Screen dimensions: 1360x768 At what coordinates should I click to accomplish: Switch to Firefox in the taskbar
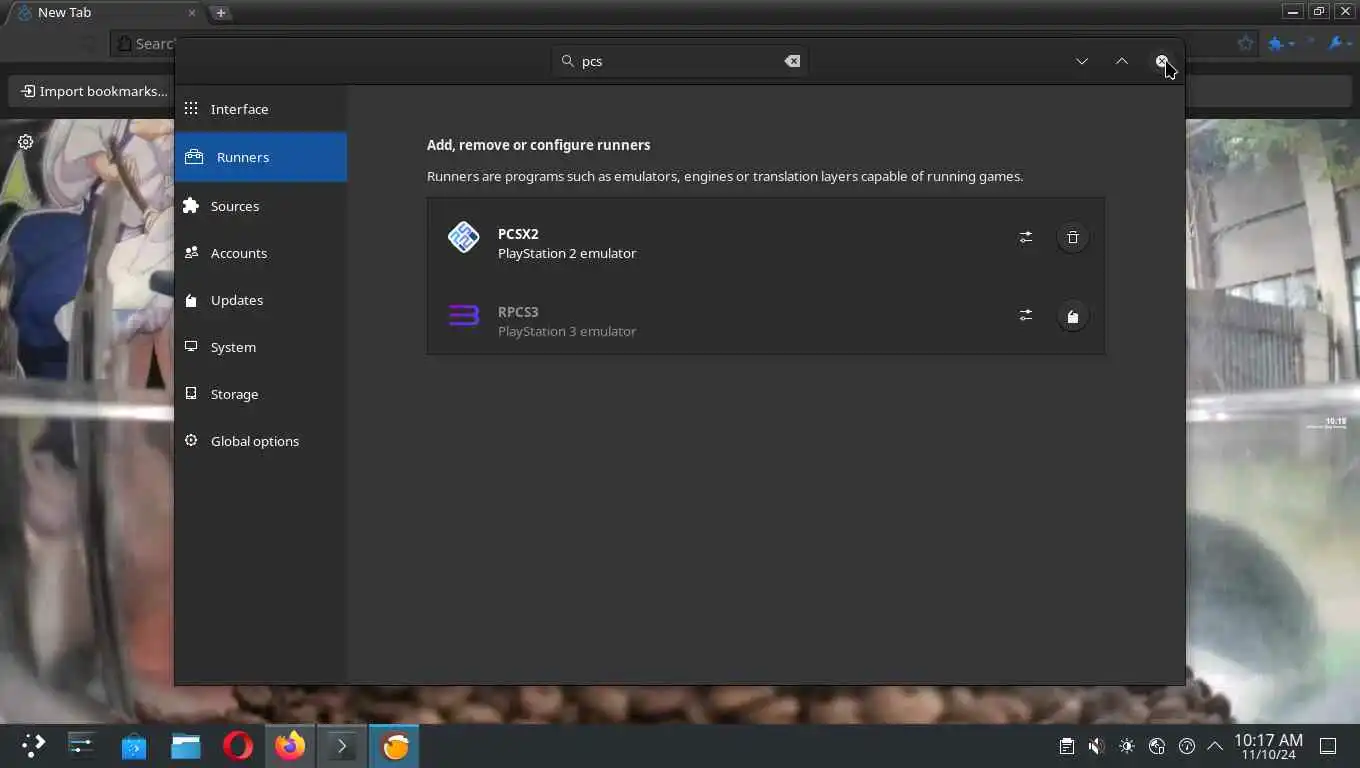click(x=290, y=745)
